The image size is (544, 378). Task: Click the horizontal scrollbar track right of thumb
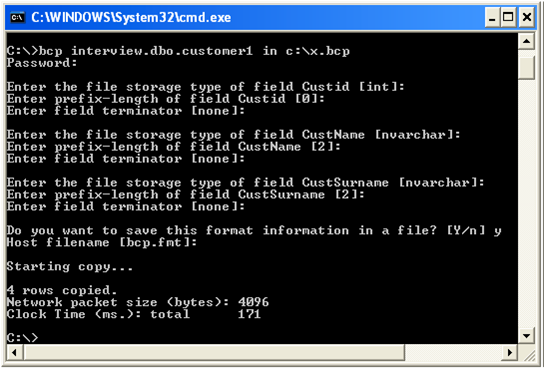coord(453,353)
